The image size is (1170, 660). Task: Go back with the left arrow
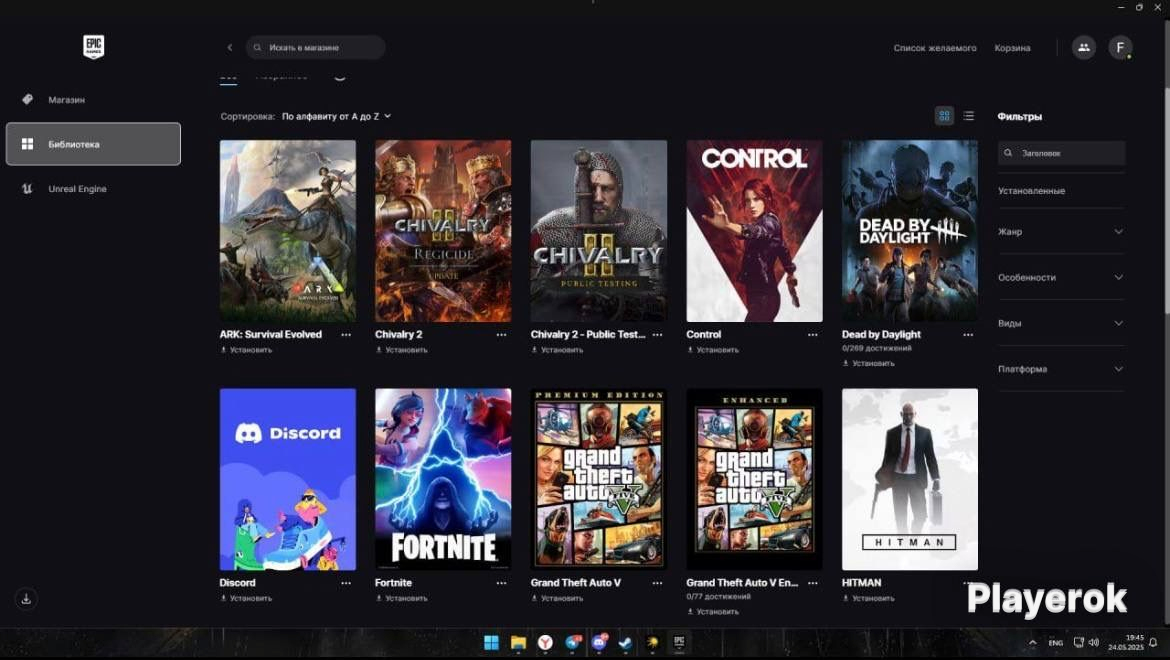pos(230,48)
